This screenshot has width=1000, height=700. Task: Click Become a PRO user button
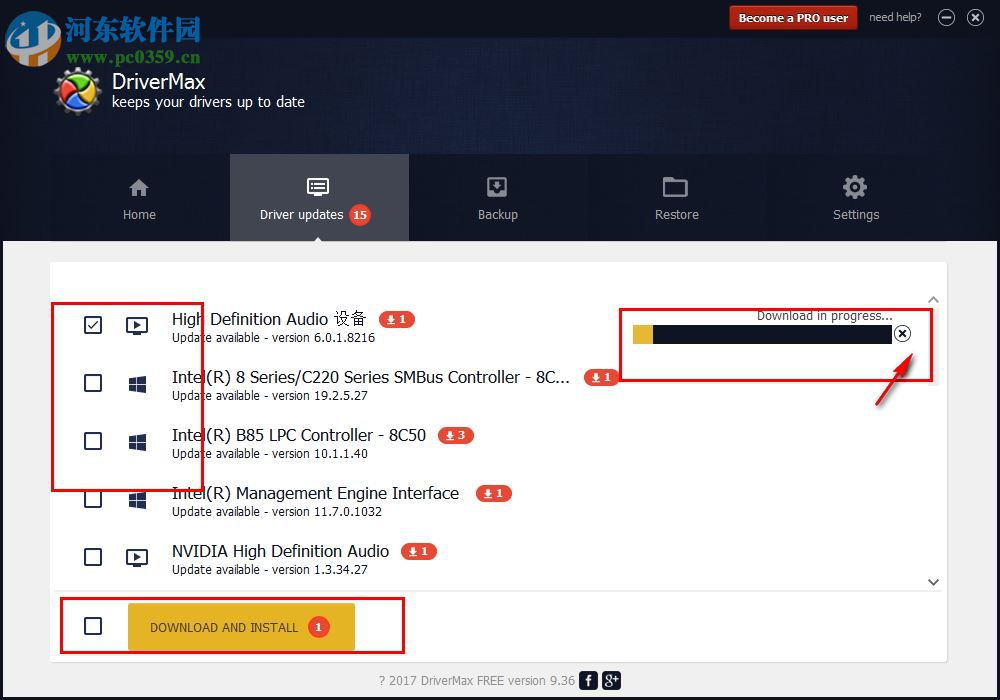coord(793,18)
